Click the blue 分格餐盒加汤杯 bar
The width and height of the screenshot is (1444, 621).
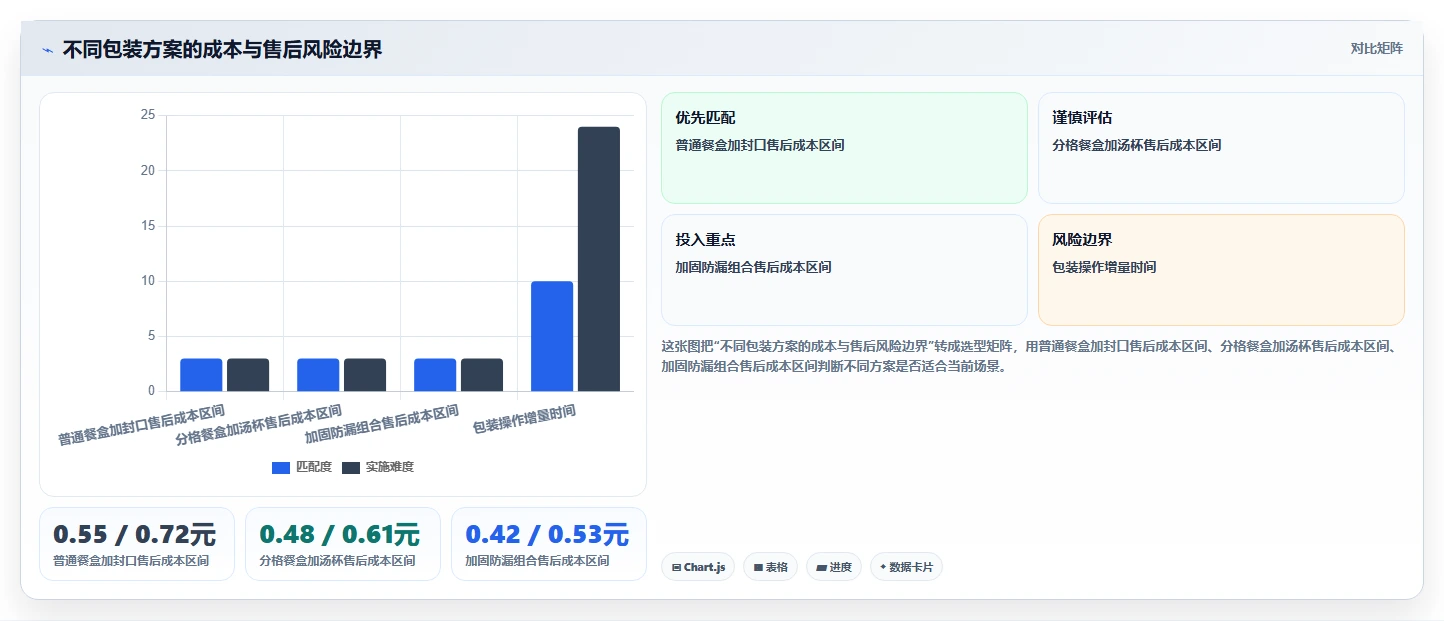[x=318, y=375]
